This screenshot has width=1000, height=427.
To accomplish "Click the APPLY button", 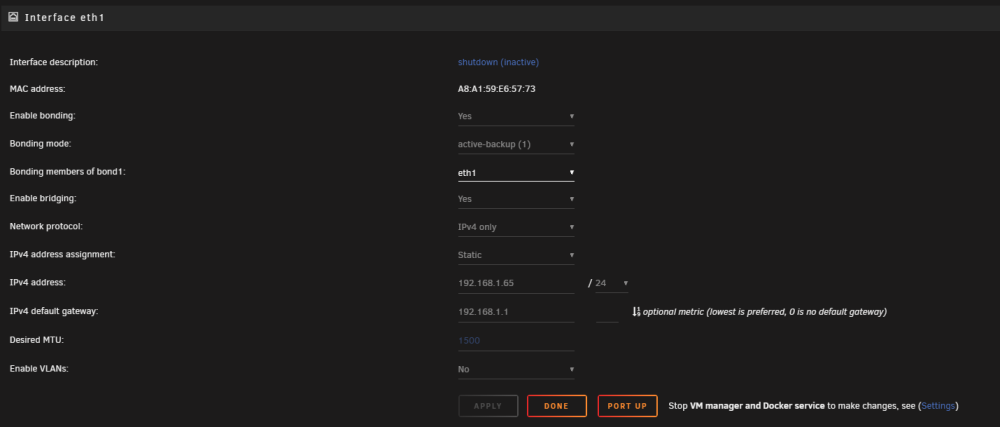I will (x=488, y=406).
